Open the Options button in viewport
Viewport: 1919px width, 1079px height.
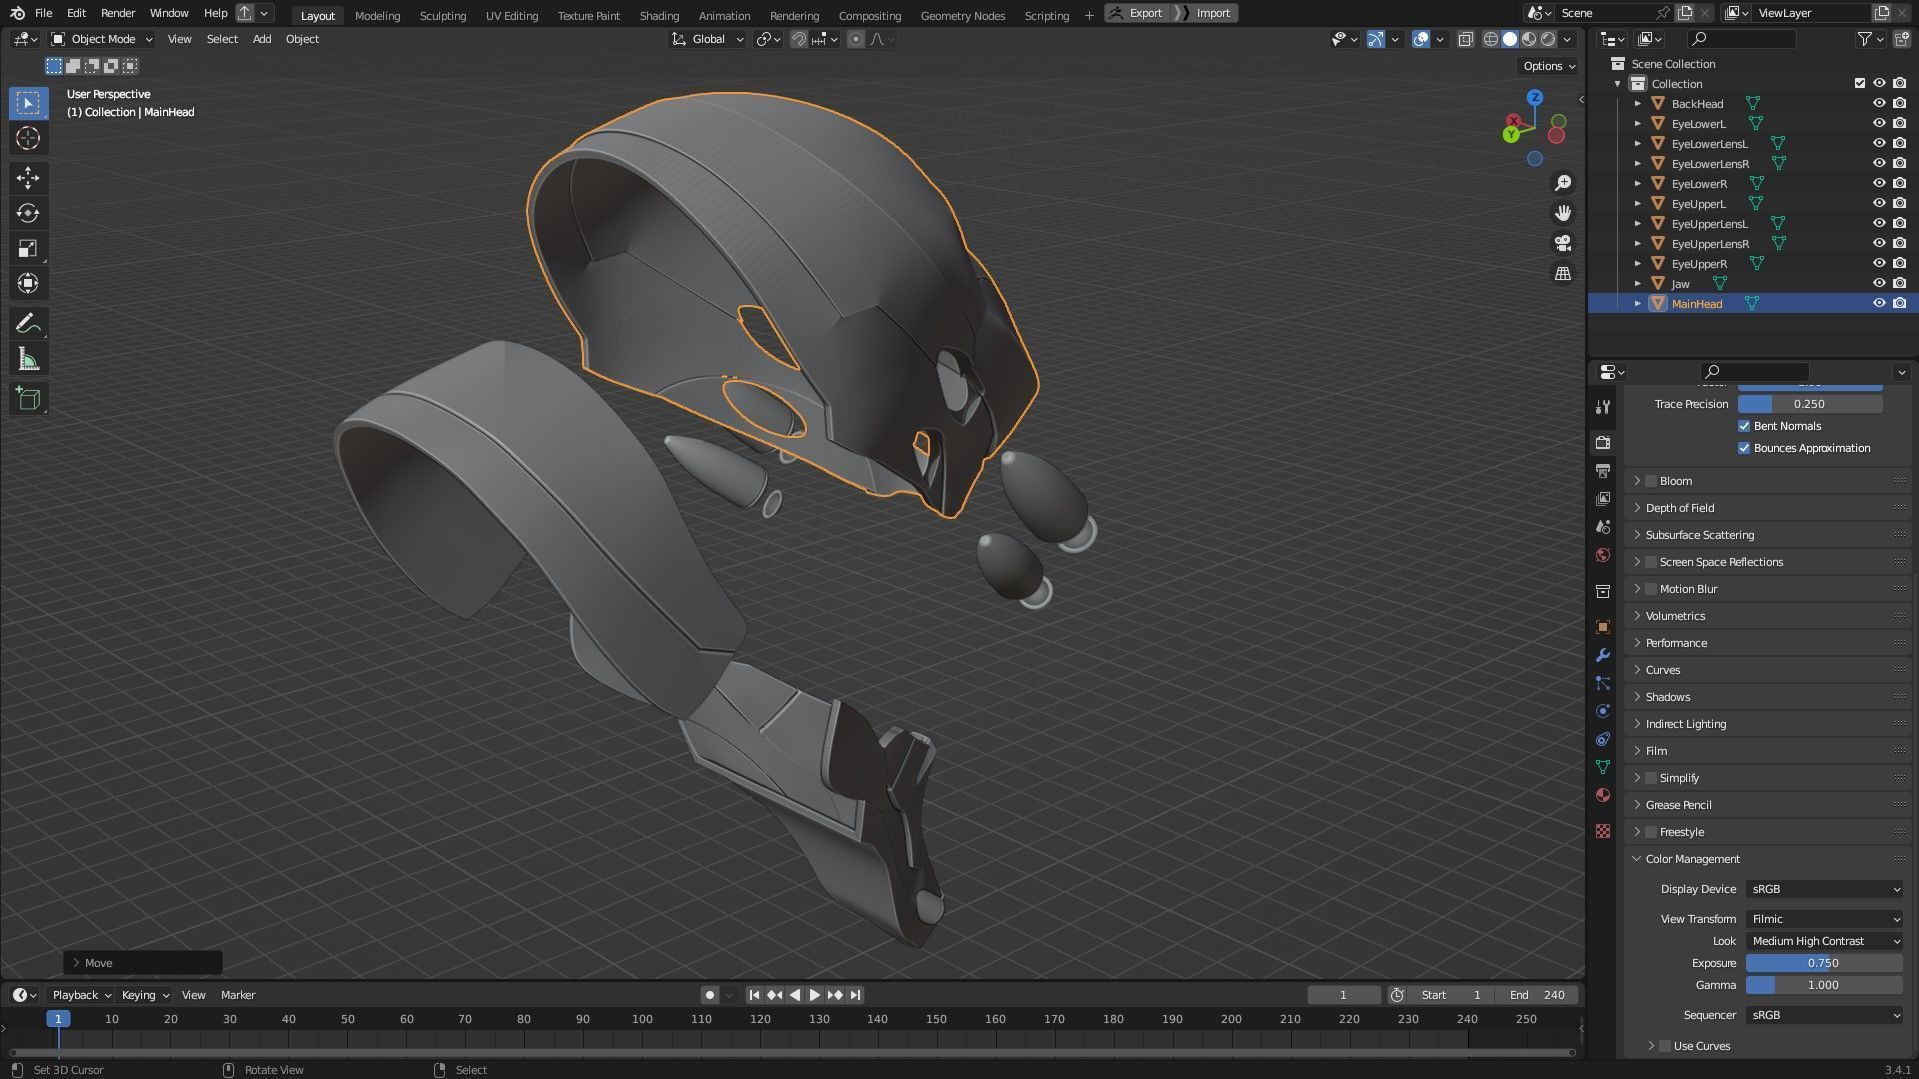[x=1548, y=66]
